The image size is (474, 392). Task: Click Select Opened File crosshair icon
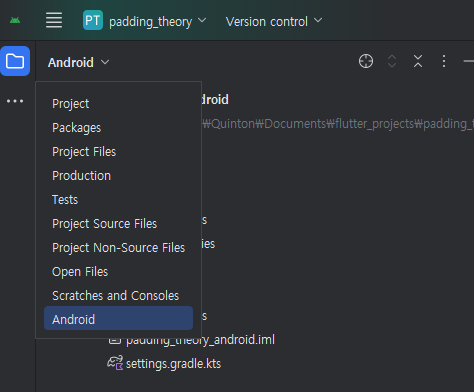[x=366, y=61]
